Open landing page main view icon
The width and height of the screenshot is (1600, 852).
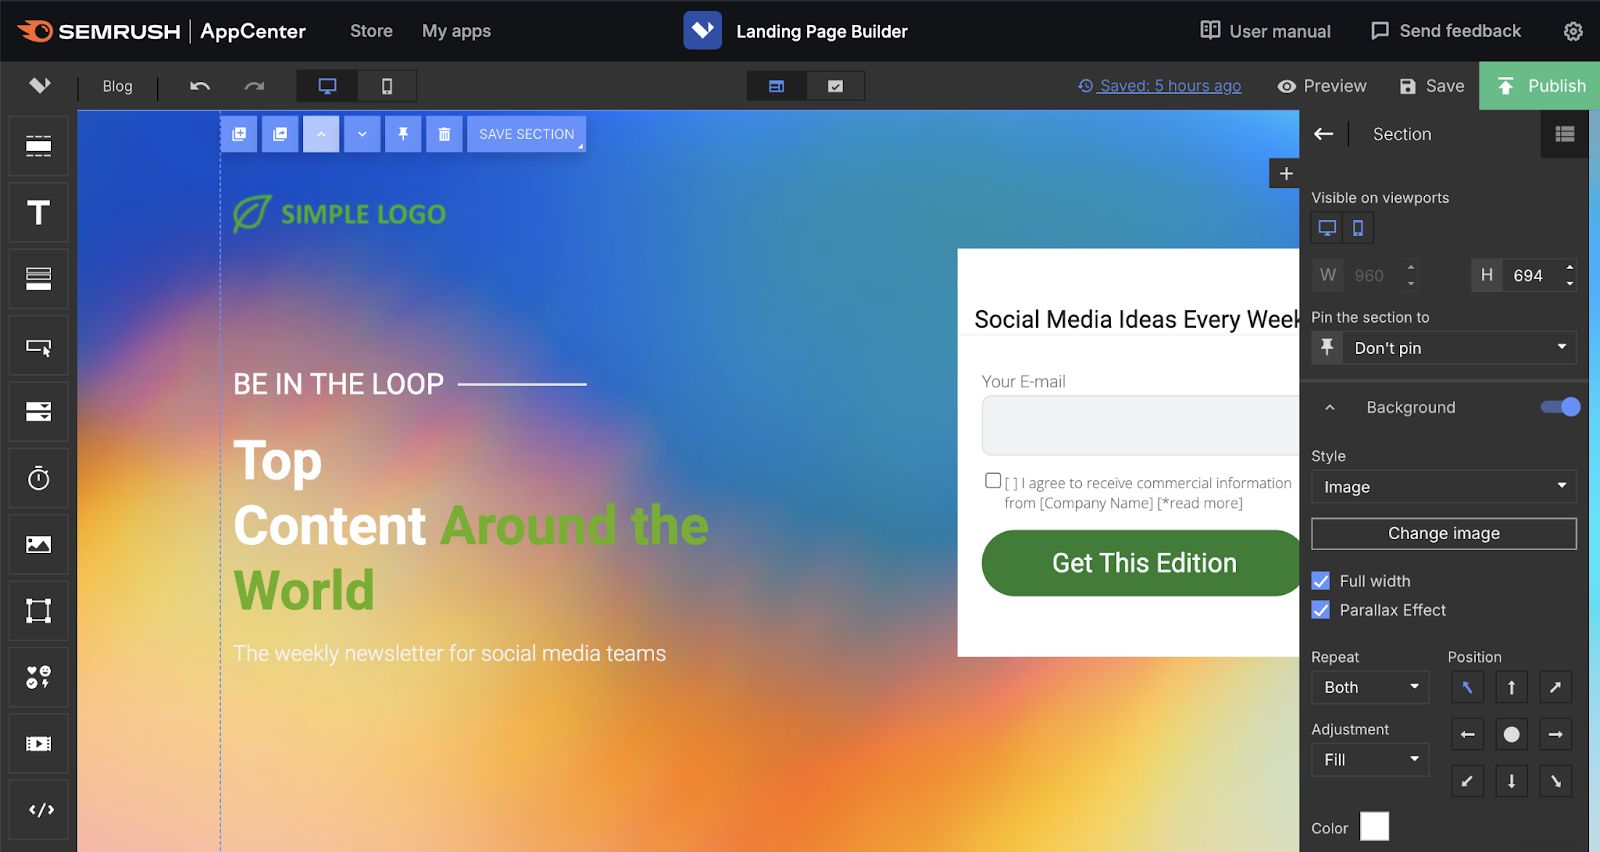776,86
